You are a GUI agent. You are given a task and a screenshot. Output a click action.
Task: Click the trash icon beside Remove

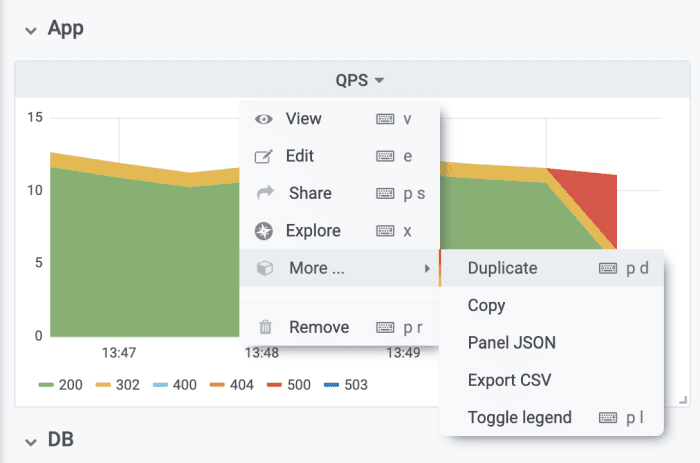click(x=265, y=327)
